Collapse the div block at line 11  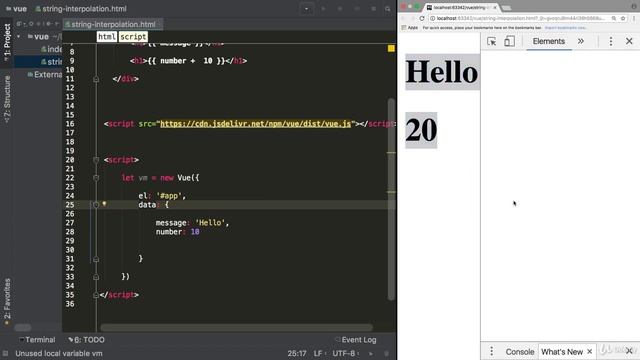(x=96, y=79)
